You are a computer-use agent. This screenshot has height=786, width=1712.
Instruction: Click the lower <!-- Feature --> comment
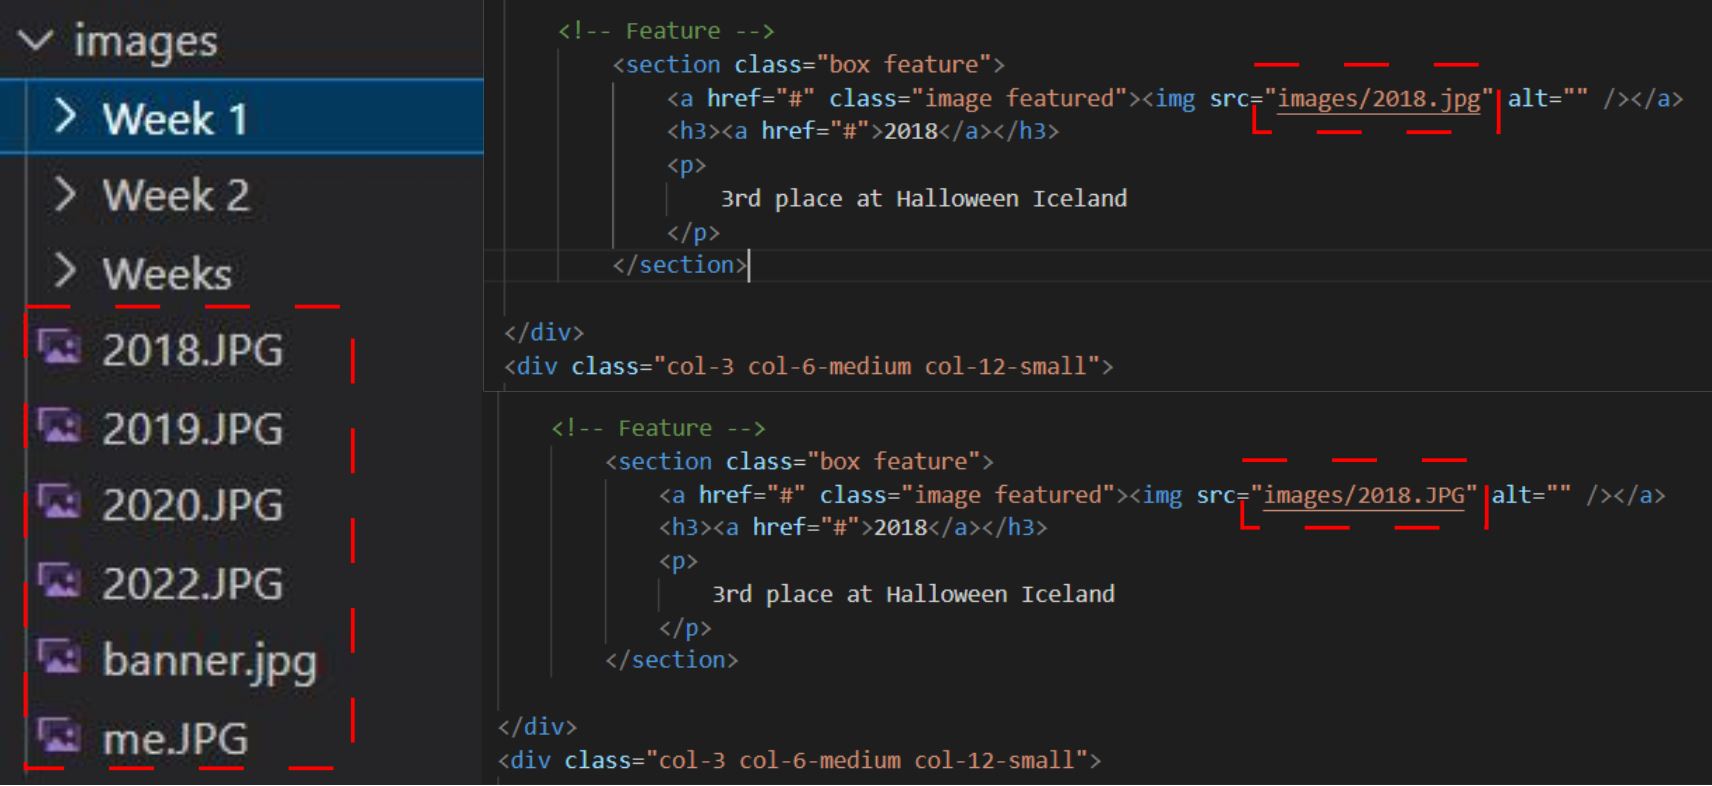[658, 428]
